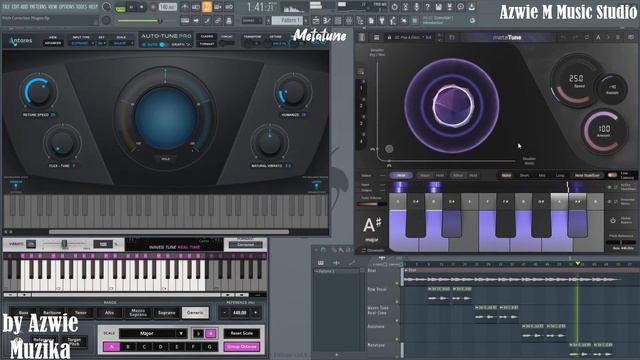640x360 pixels.
Task: Open the mixer view icon
Action: (349, 20)
